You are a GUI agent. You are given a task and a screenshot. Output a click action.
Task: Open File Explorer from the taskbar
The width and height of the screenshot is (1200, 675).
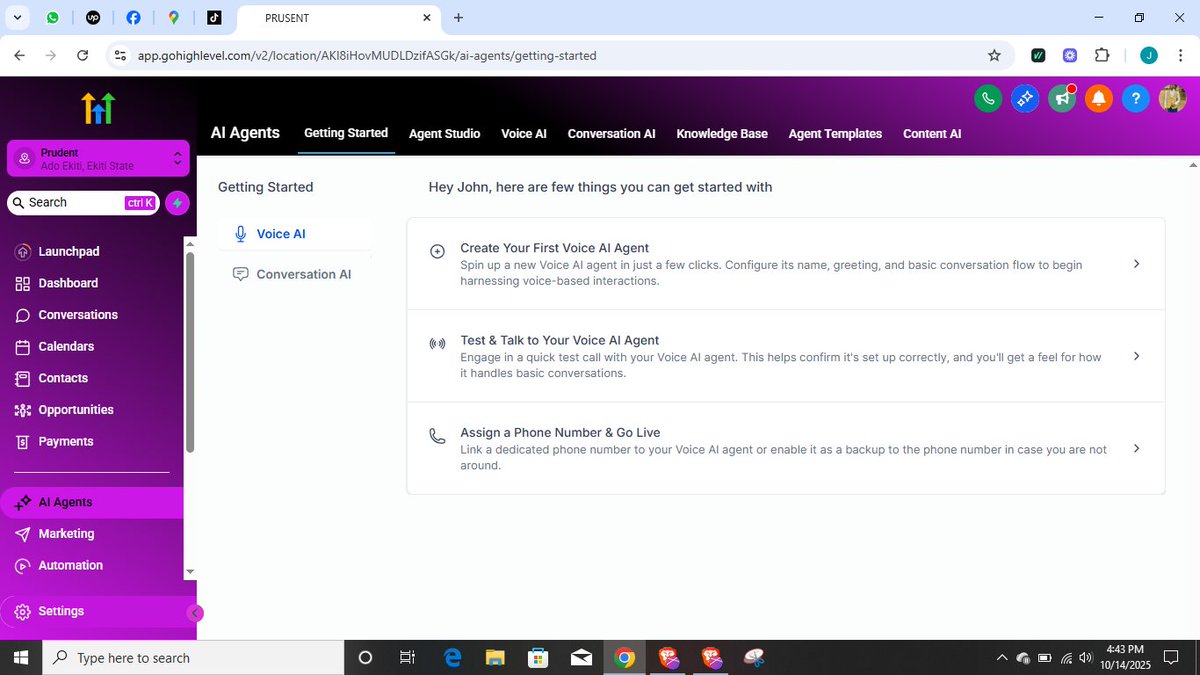(495, 657)
